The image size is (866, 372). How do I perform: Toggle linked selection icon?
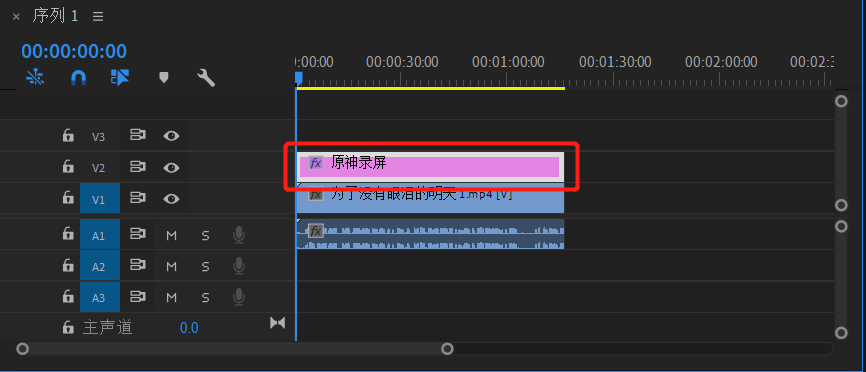click(120, 77)
